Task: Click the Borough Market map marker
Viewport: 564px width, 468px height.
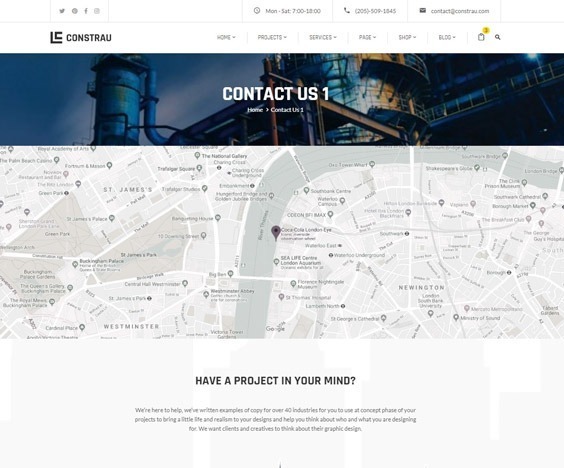Action: tap(533, 205)
